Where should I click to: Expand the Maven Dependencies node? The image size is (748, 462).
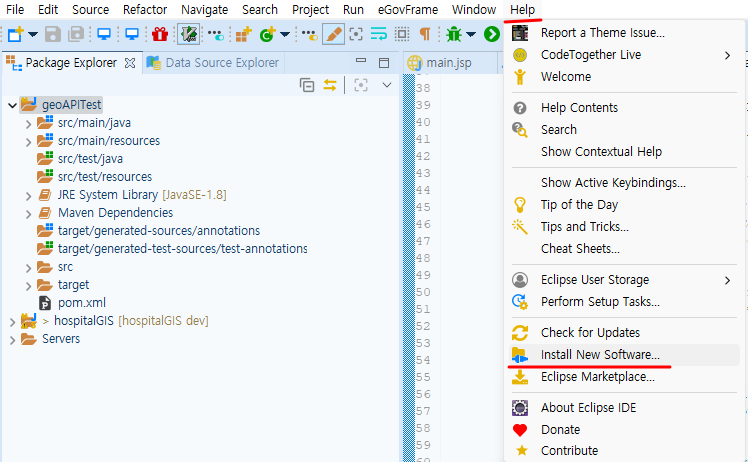click(28, 214)
